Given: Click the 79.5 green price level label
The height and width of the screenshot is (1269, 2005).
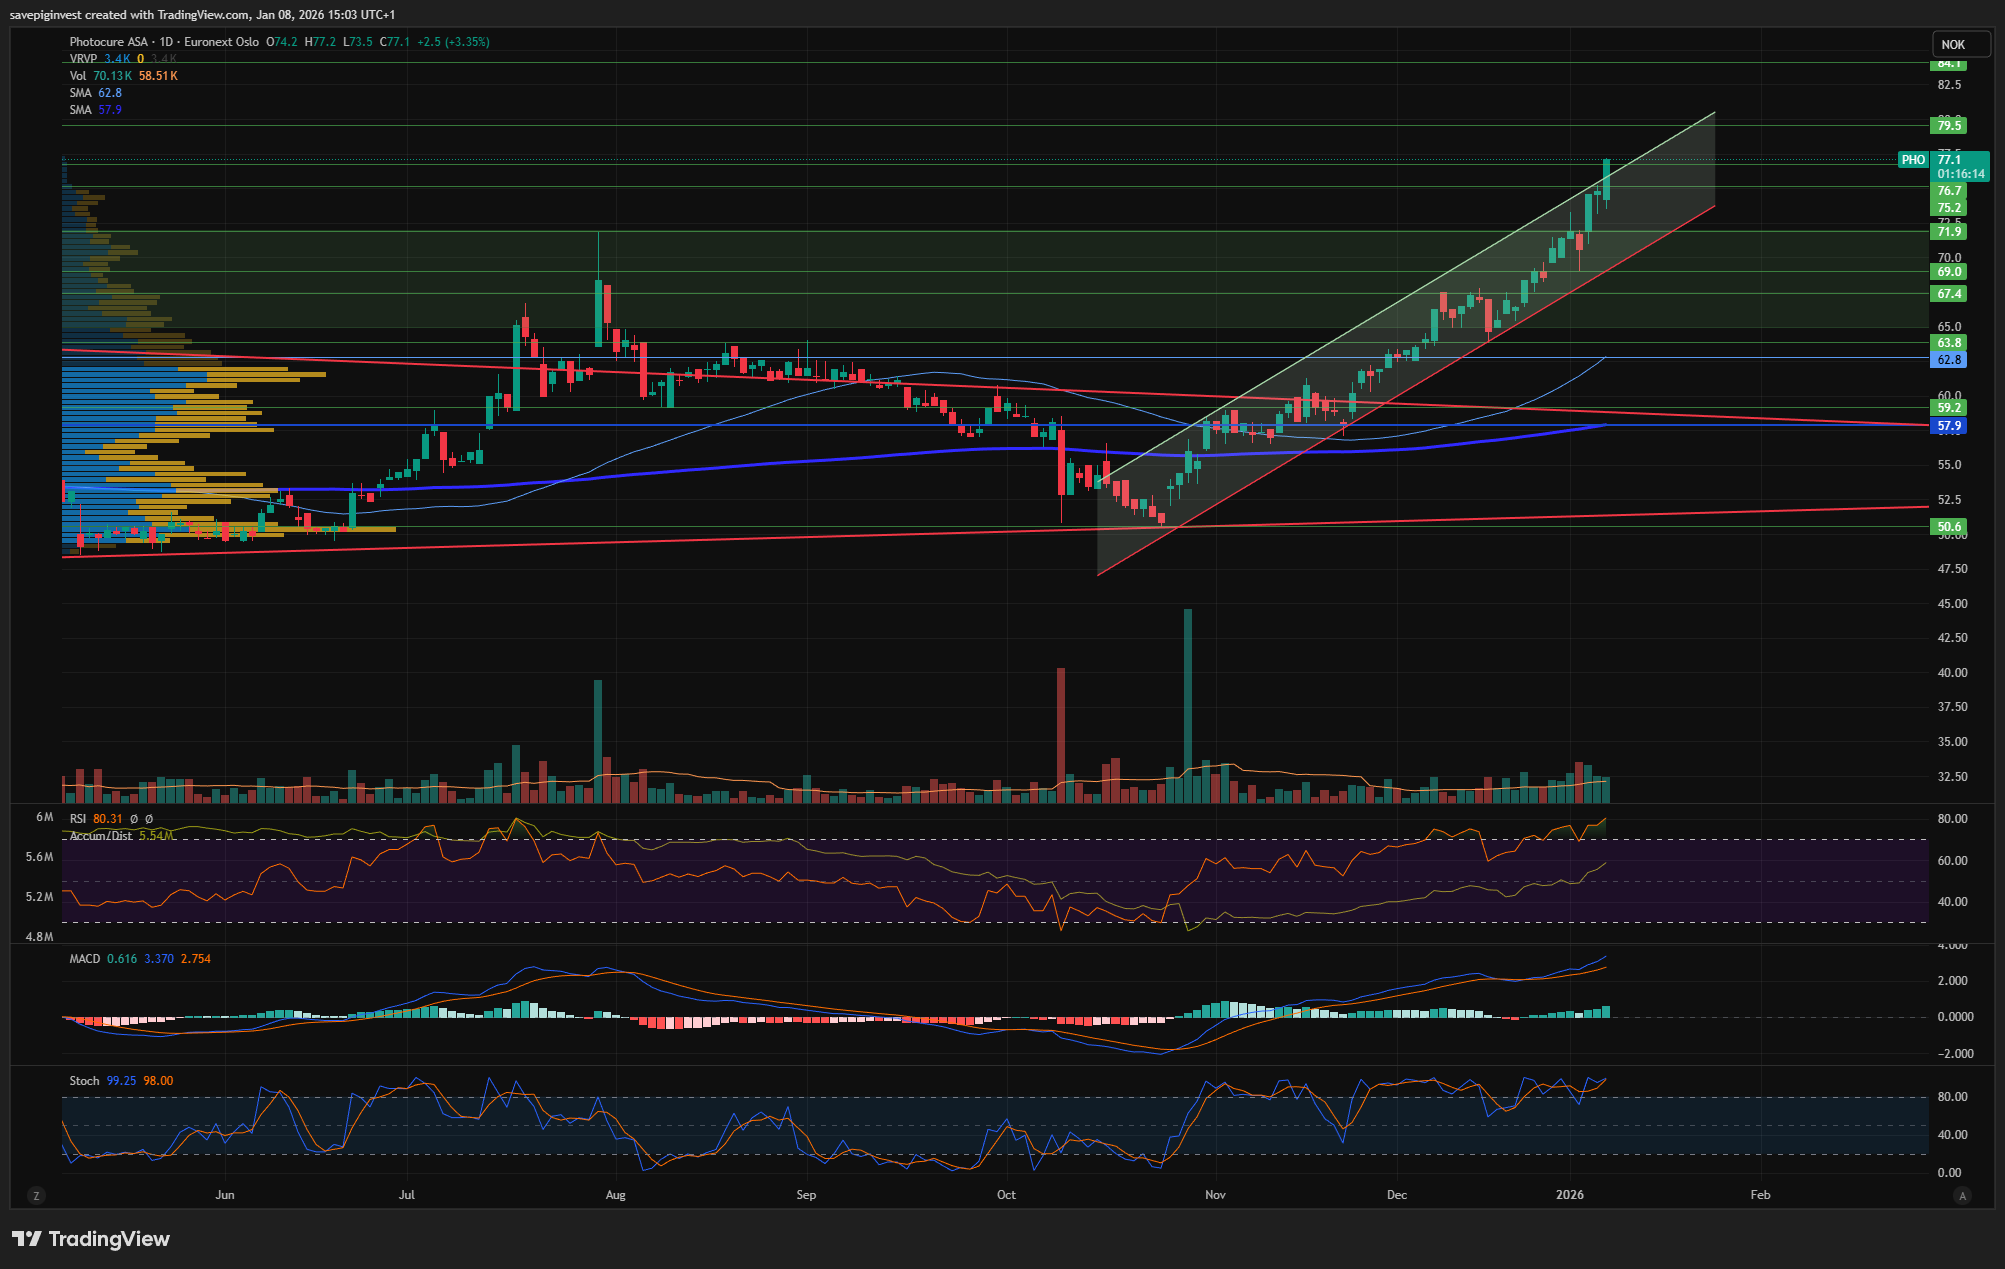Looking at the screenshot, I should [x=1948, y=125].
